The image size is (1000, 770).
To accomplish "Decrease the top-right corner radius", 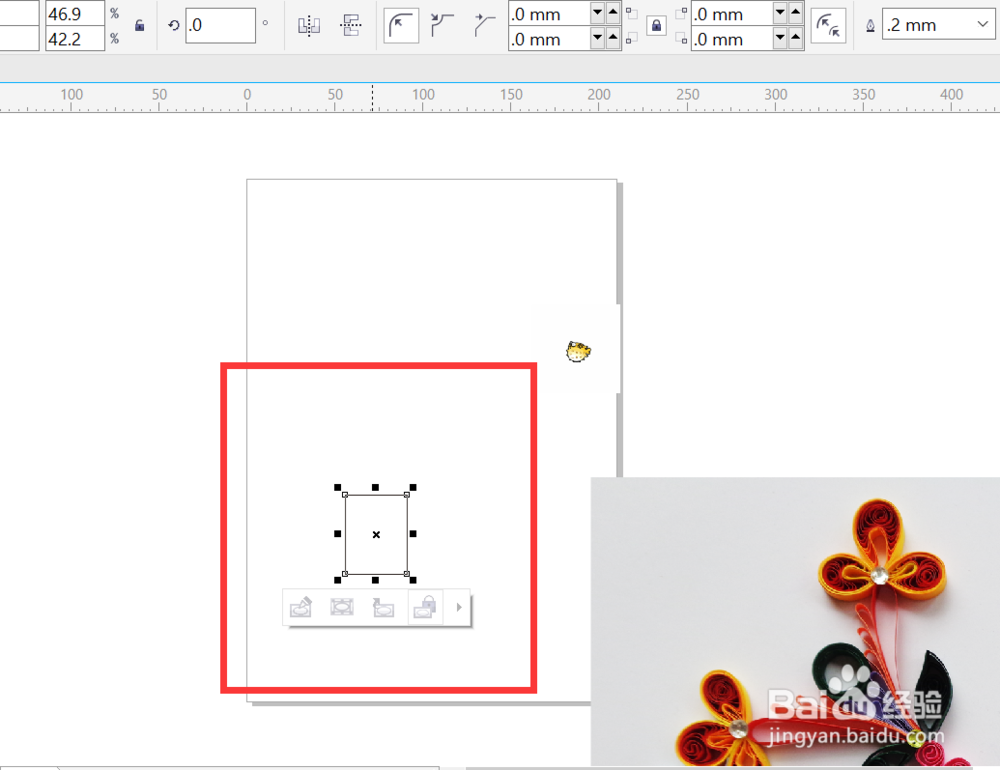I will 780,13.
